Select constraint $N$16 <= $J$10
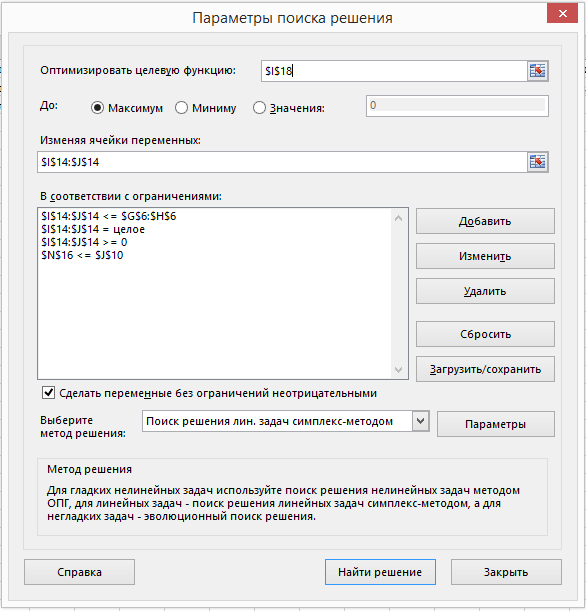Image resolution: width=586 pixels, height=611 pixels. [82, 255]
